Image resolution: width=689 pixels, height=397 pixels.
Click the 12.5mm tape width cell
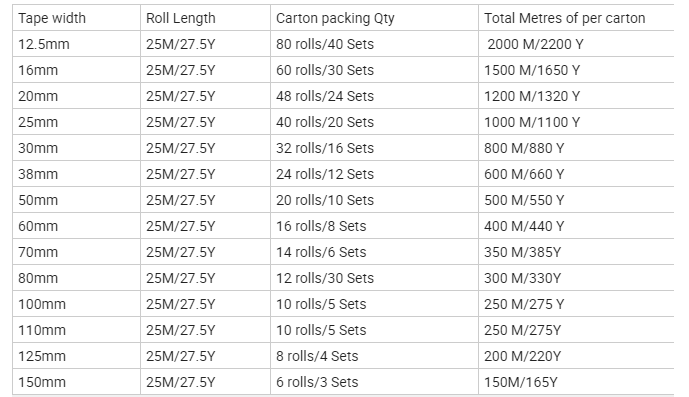[76, 44]
